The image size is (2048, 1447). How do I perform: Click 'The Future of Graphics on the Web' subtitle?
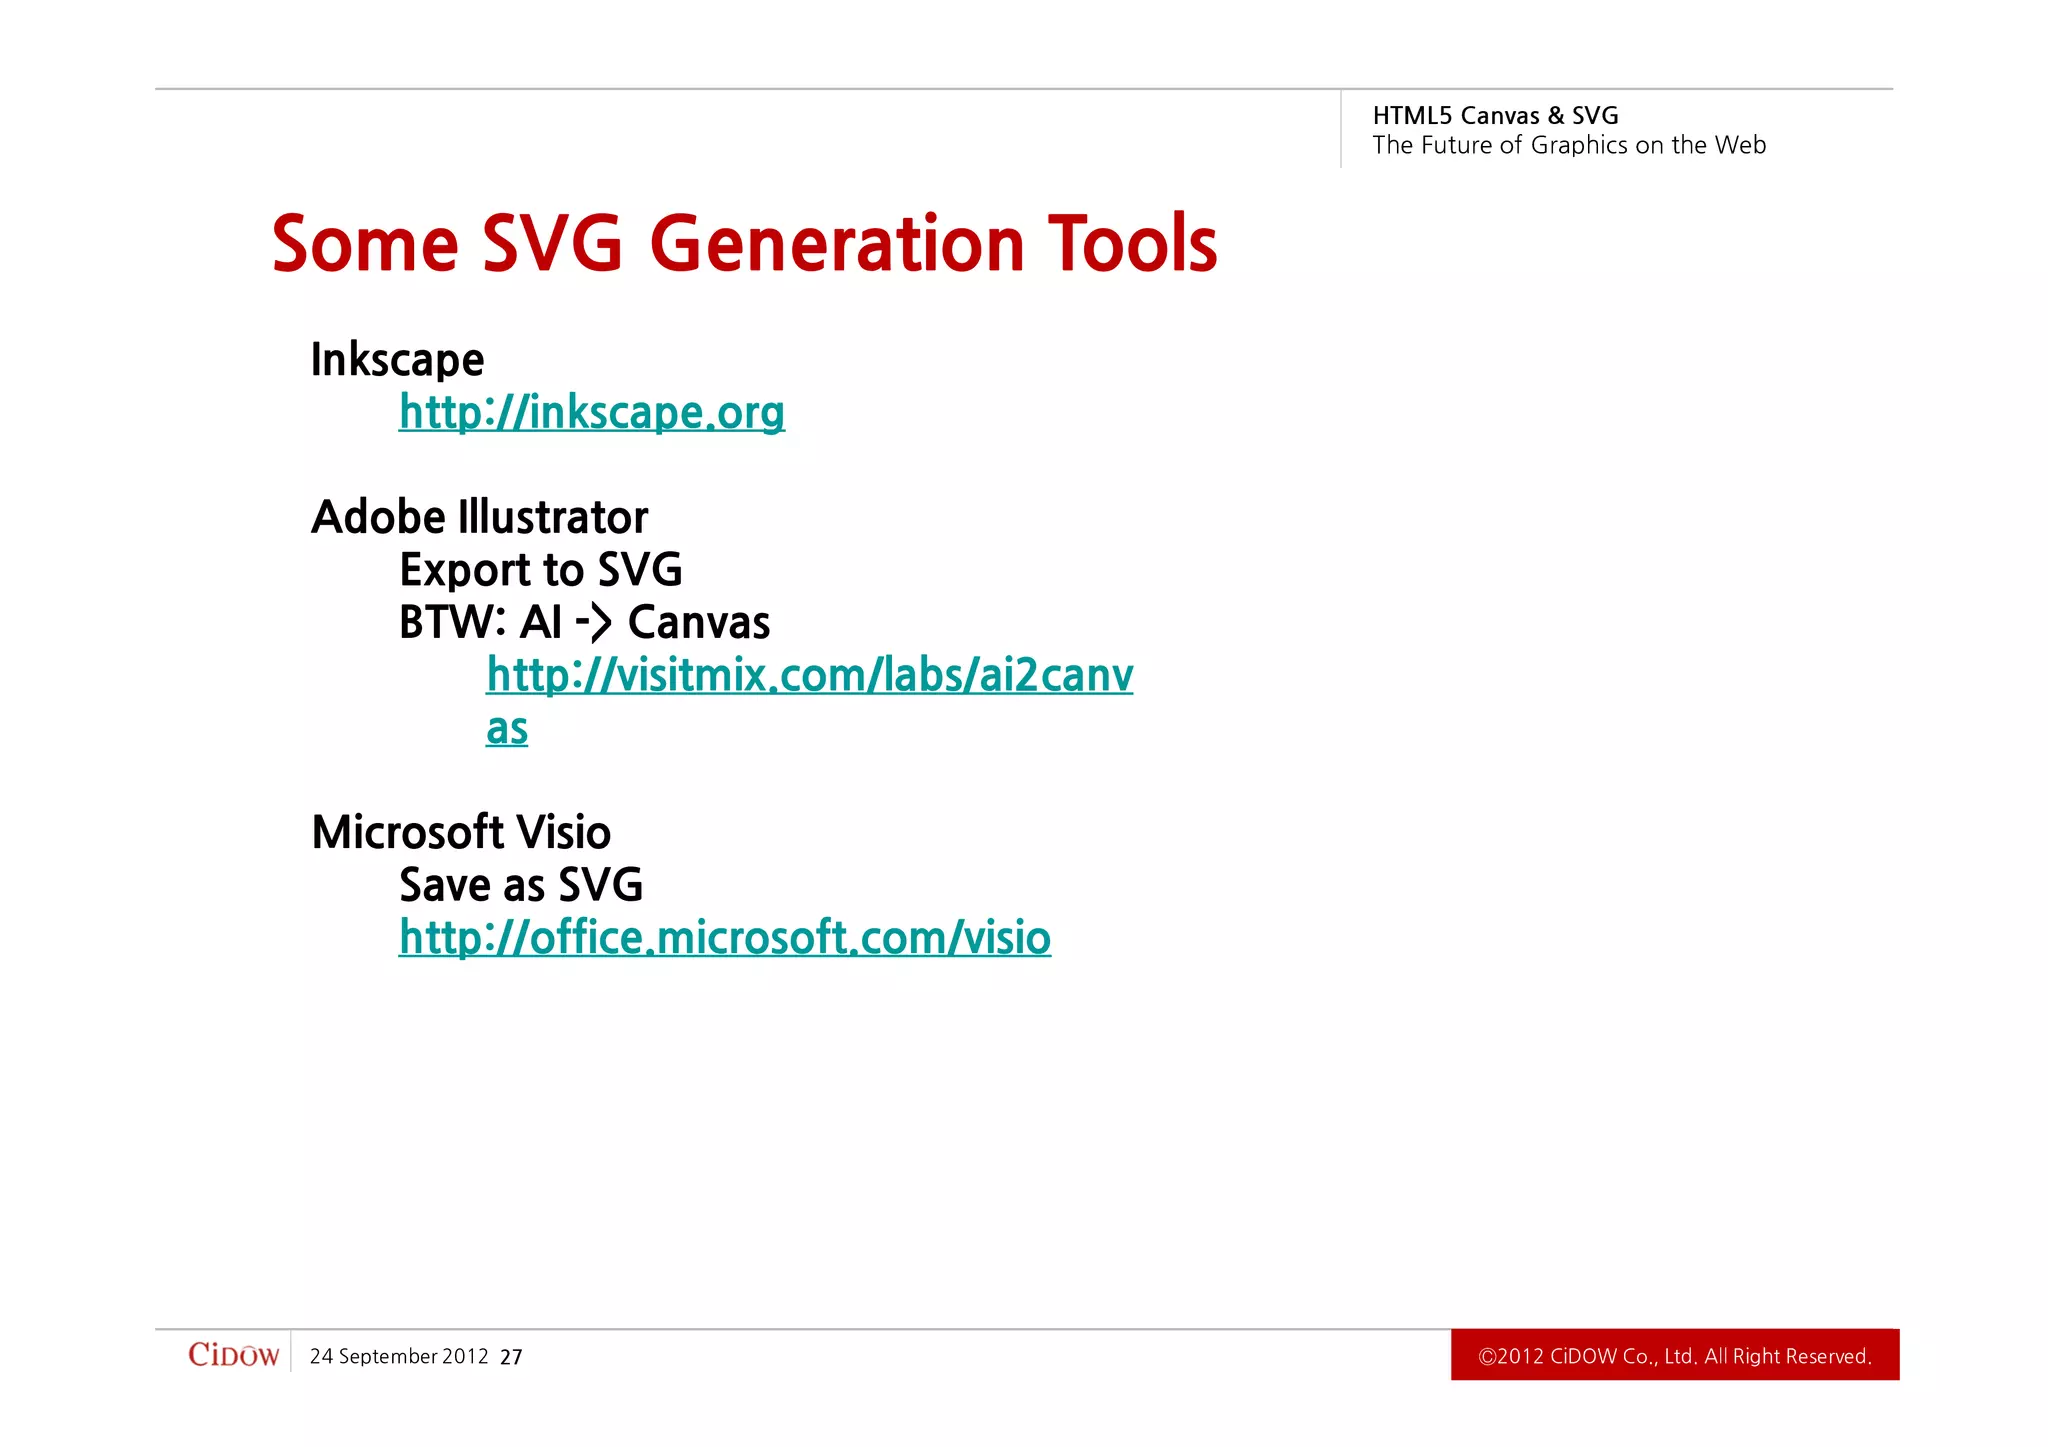point(1568,145)
